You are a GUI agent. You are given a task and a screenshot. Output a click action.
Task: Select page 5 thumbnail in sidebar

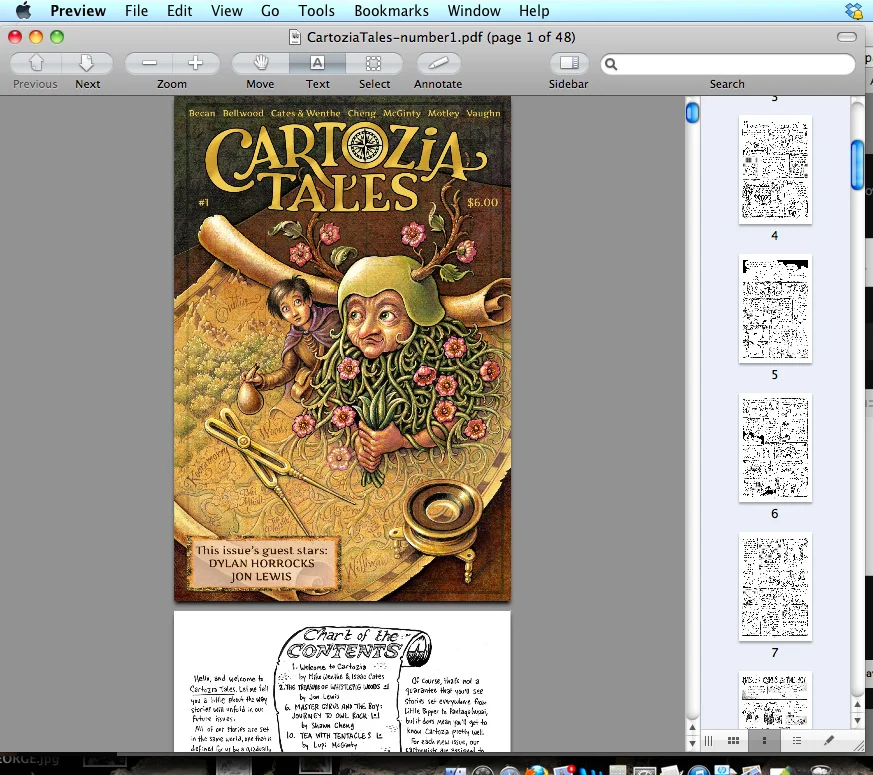pyautogui.click(x=775, y=309)
